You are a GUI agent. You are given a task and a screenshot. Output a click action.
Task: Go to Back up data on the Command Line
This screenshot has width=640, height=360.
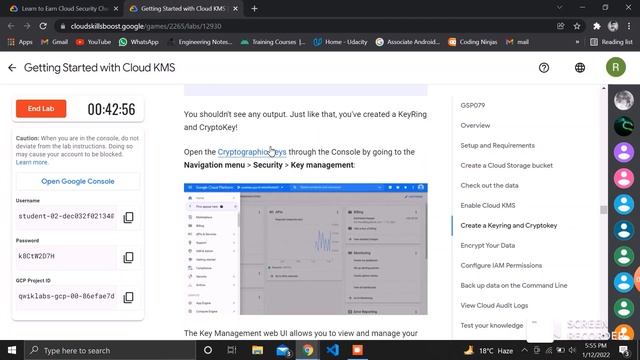coord(514,285)
